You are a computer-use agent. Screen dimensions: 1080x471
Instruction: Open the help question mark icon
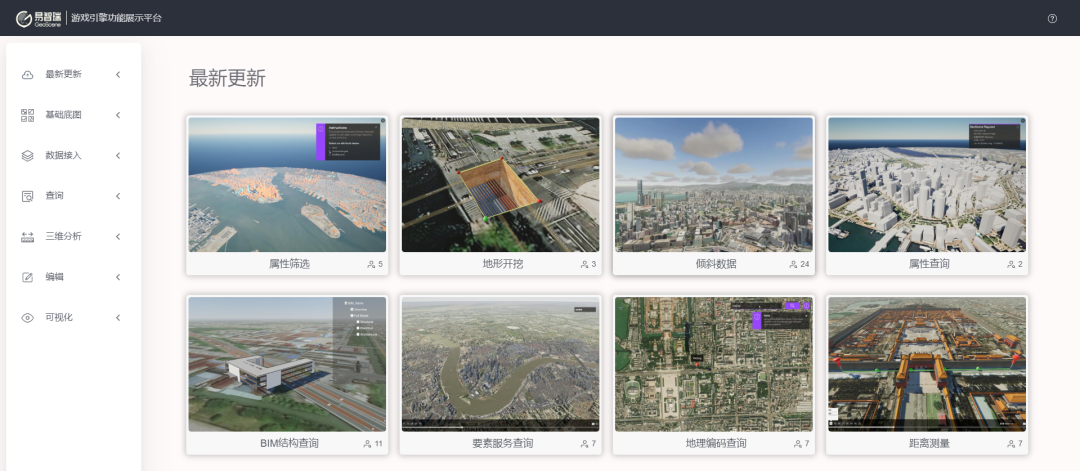(x=1052, y=19)
